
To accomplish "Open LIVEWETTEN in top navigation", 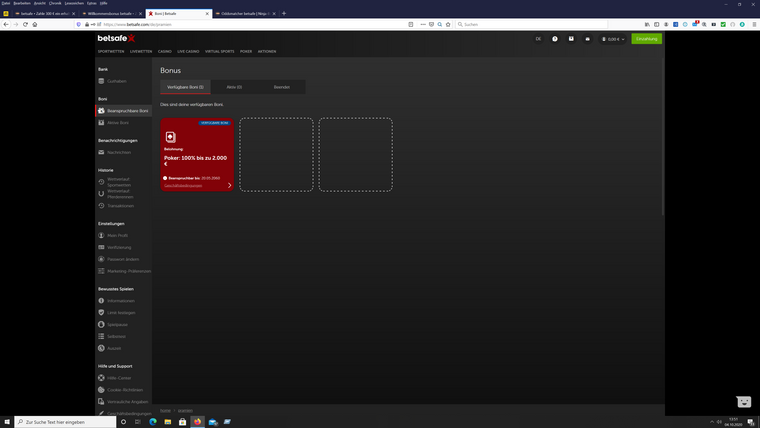I will [x=141, y=51].
